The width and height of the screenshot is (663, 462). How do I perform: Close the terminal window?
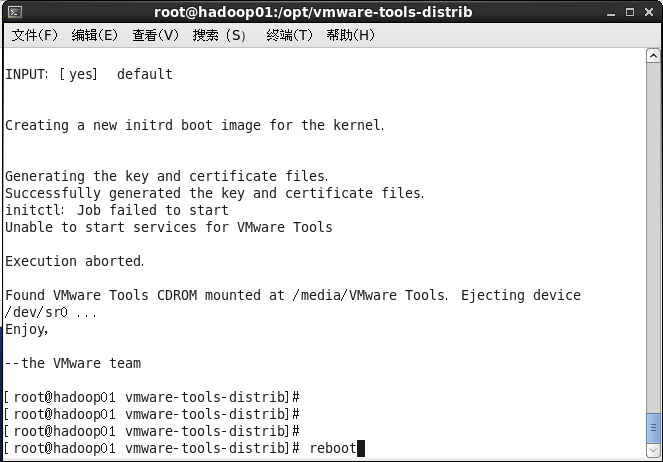[649, 12]
